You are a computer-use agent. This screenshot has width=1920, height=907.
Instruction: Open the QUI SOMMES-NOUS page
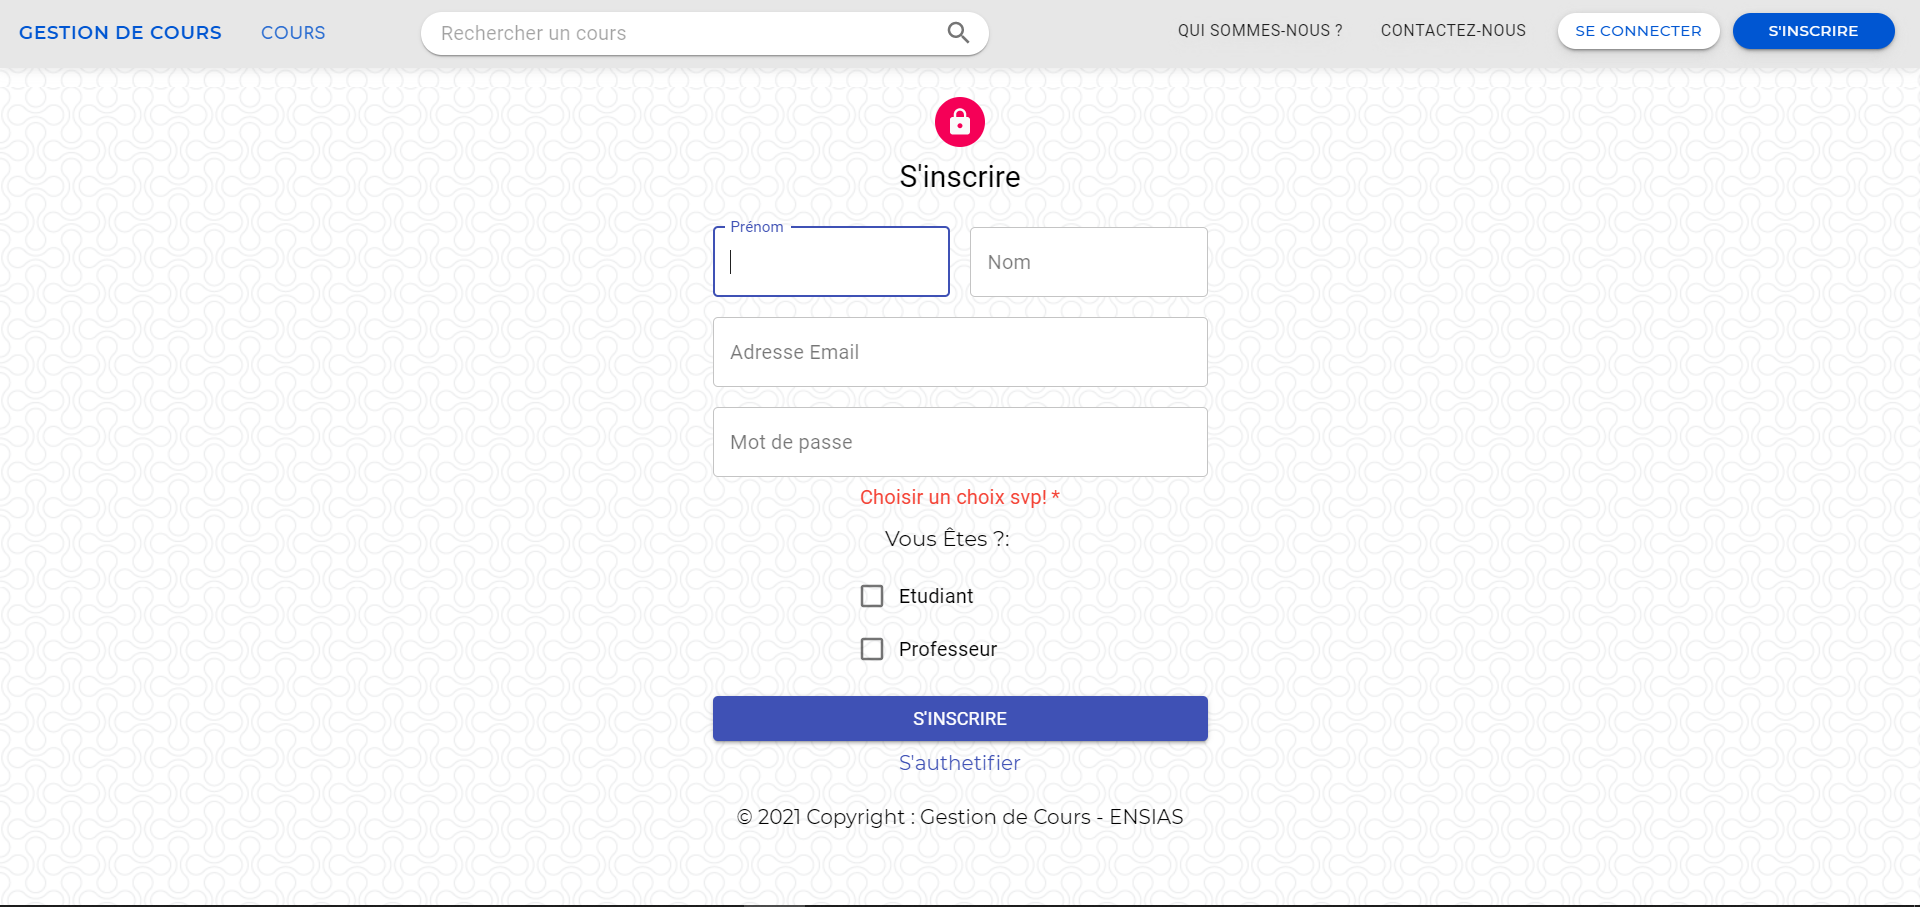[x=1259, y=30]
